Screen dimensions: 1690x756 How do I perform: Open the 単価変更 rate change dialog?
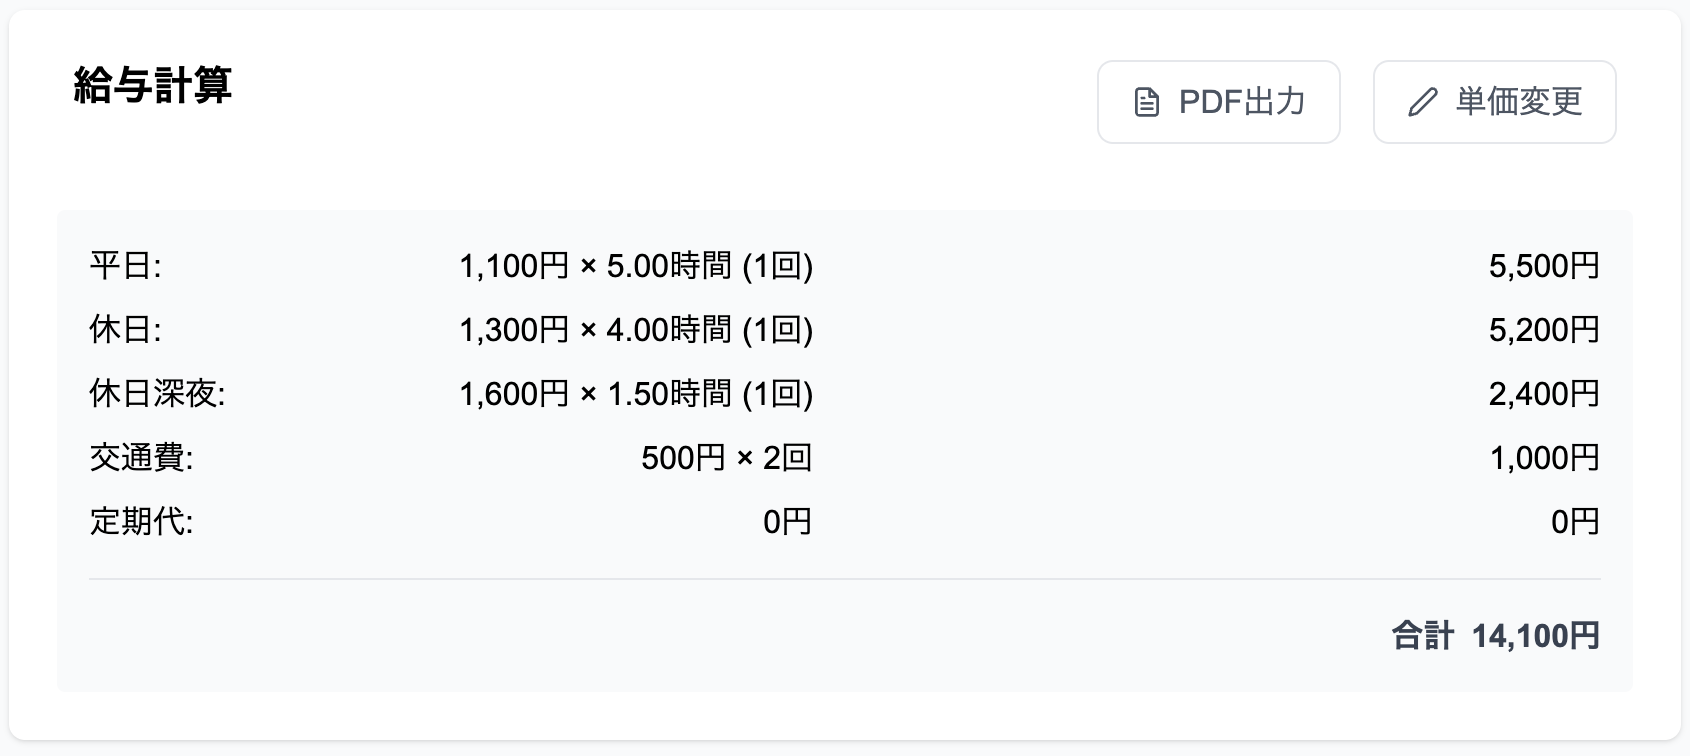(1494, 101)
